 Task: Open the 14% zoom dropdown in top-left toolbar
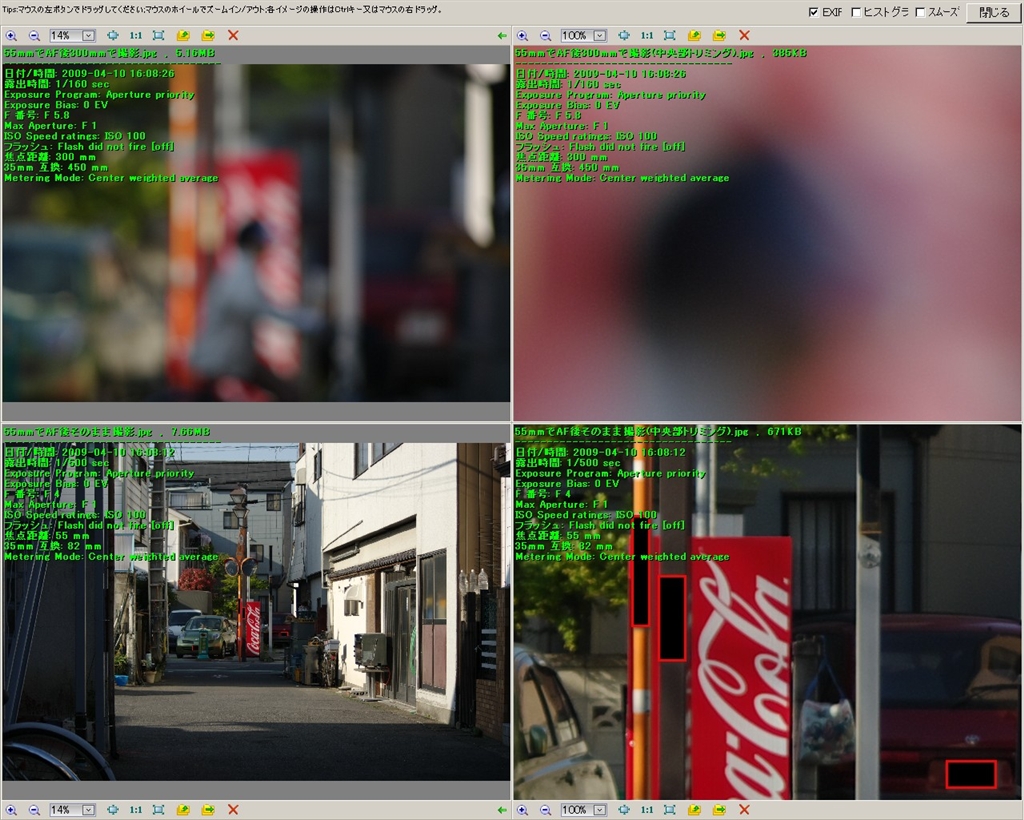click(x=88, y=35)
